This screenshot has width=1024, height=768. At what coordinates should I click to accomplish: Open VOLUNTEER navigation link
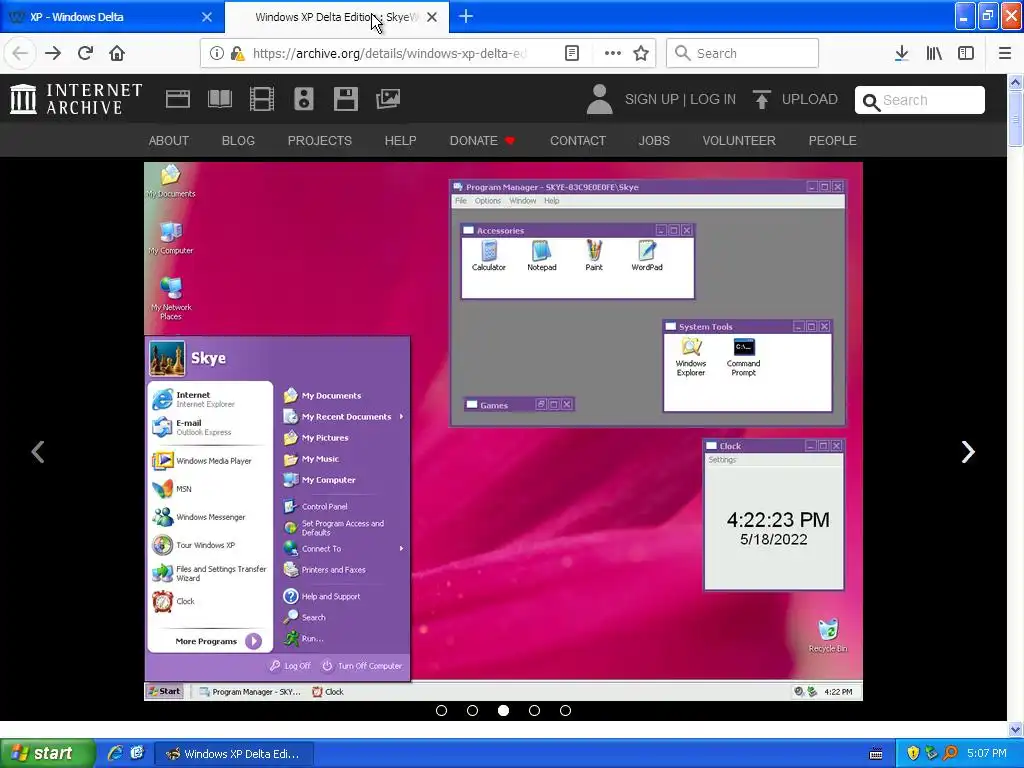click(x=739, y=140)
